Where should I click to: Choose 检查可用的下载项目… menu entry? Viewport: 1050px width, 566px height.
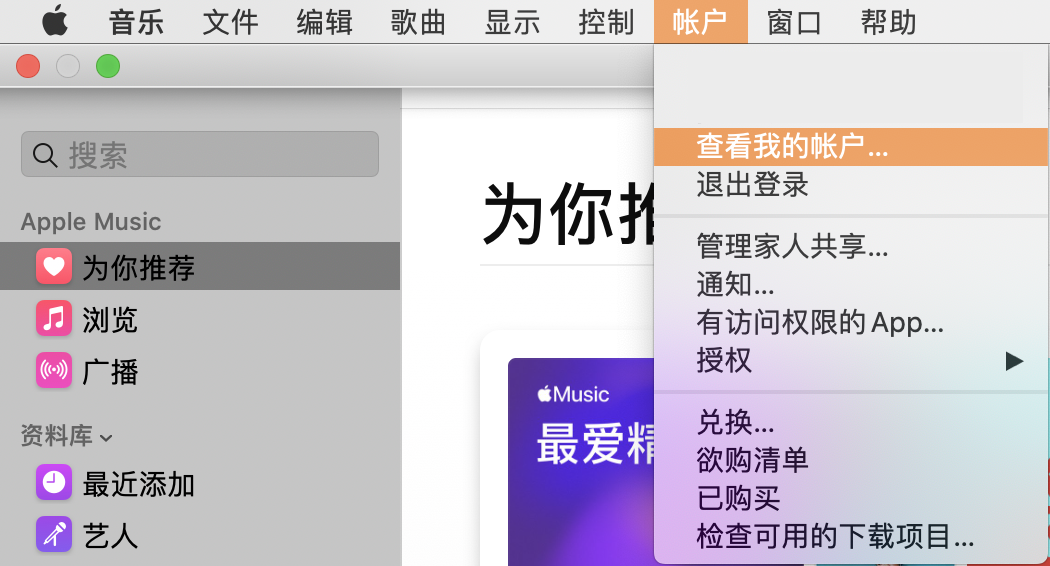[x=851, y=537]
